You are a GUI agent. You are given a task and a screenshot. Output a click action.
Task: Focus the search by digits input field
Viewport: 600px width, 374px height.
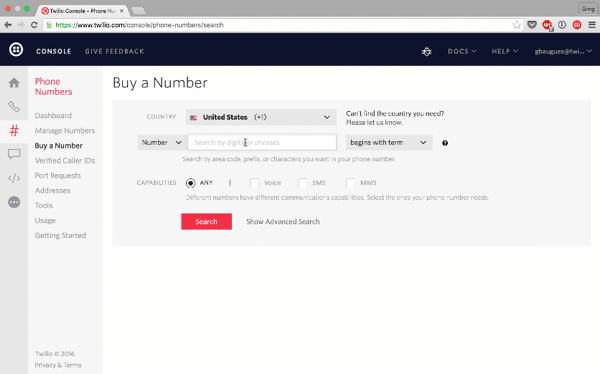pyautogui.click(x=262, y=142)
